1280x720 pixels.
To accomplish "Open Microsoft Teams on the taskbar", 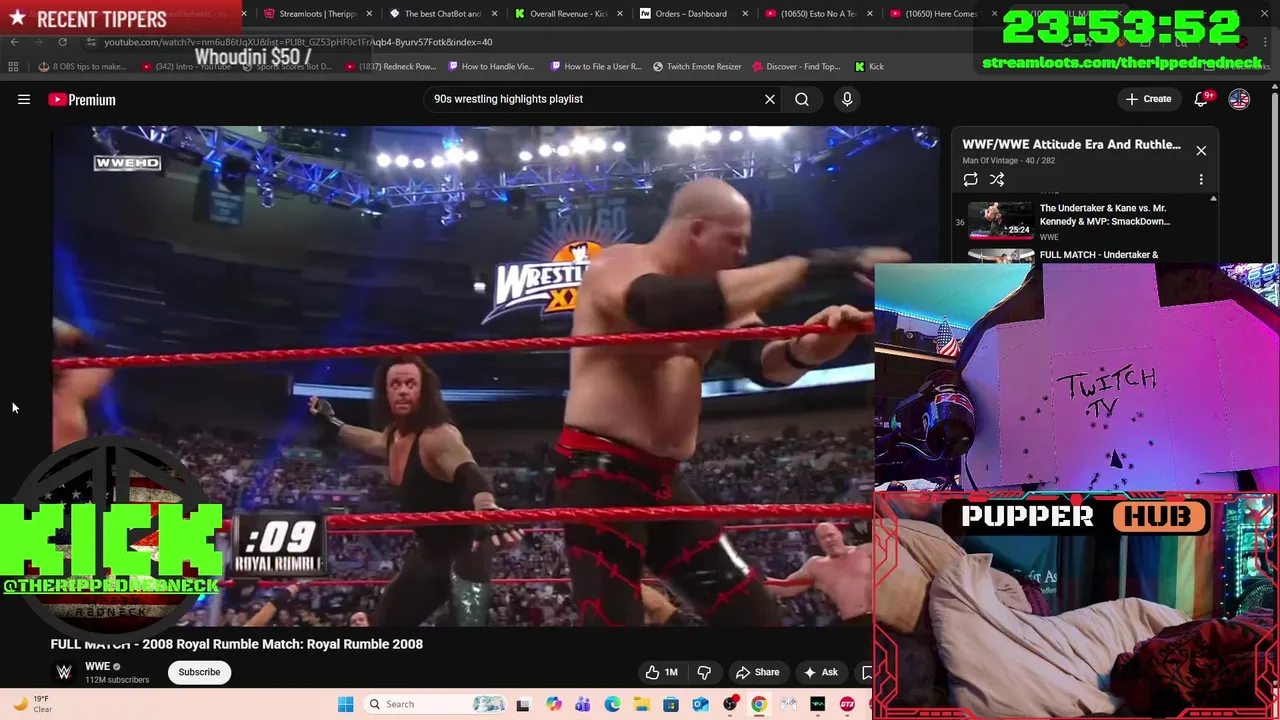I will coord(582,704).
